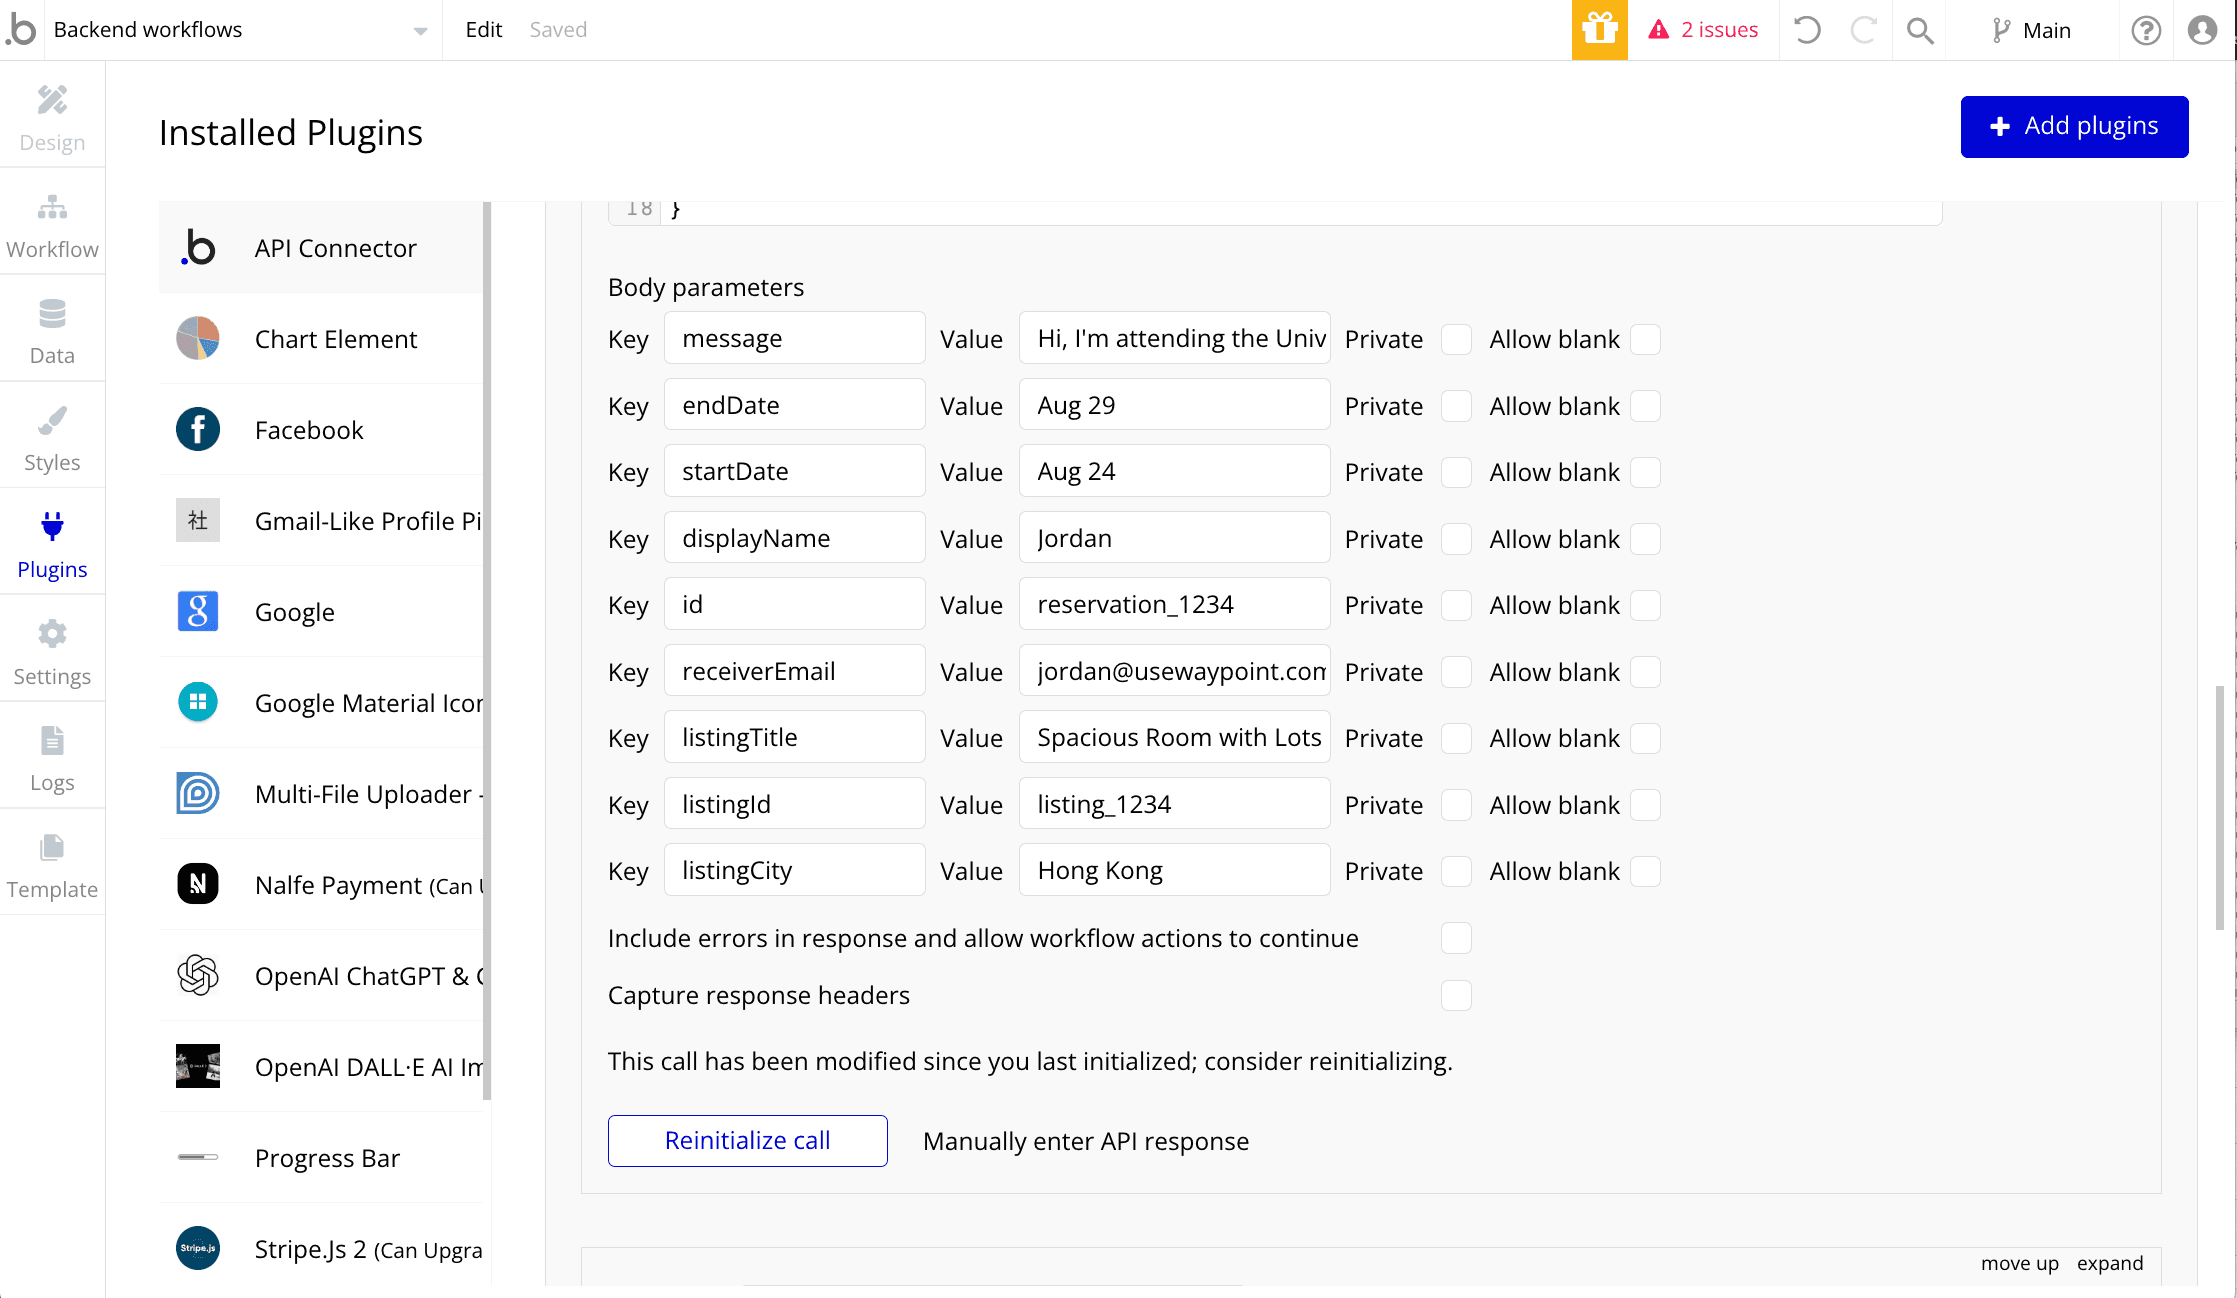Switch to the Design tab icon
Image resolution: width=2237 pixels, height=1298 pixels.
point(52,118)
